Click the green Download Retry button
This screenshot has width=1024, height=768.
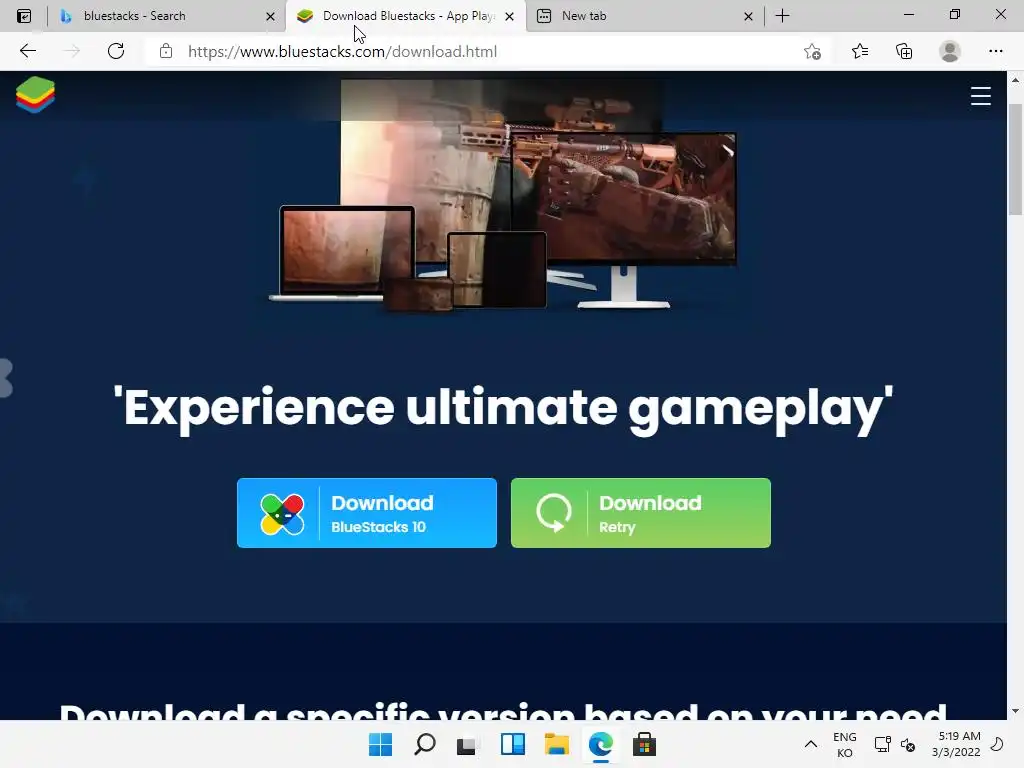click(641, 513)
